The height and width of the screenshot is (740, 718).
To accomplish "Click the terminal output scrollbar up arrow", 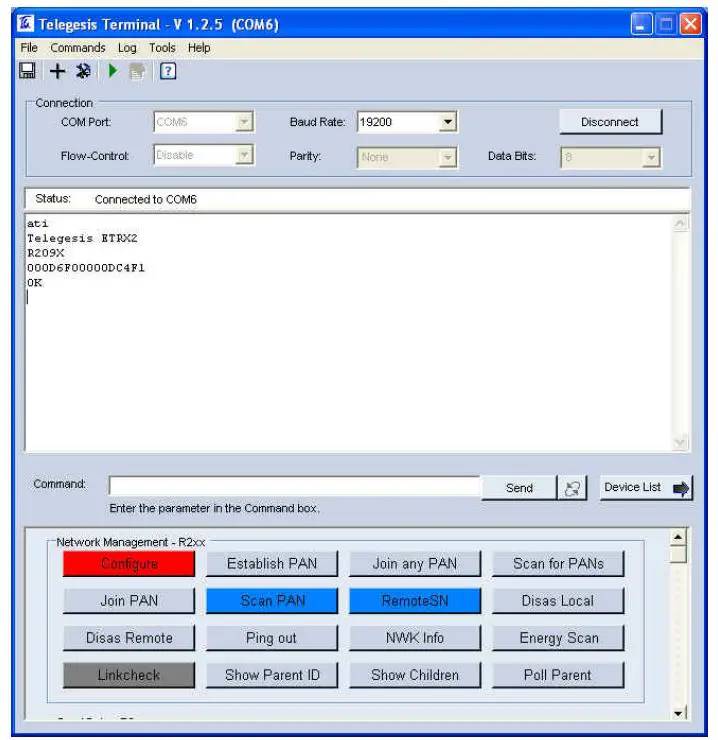I will coord(680,224).
